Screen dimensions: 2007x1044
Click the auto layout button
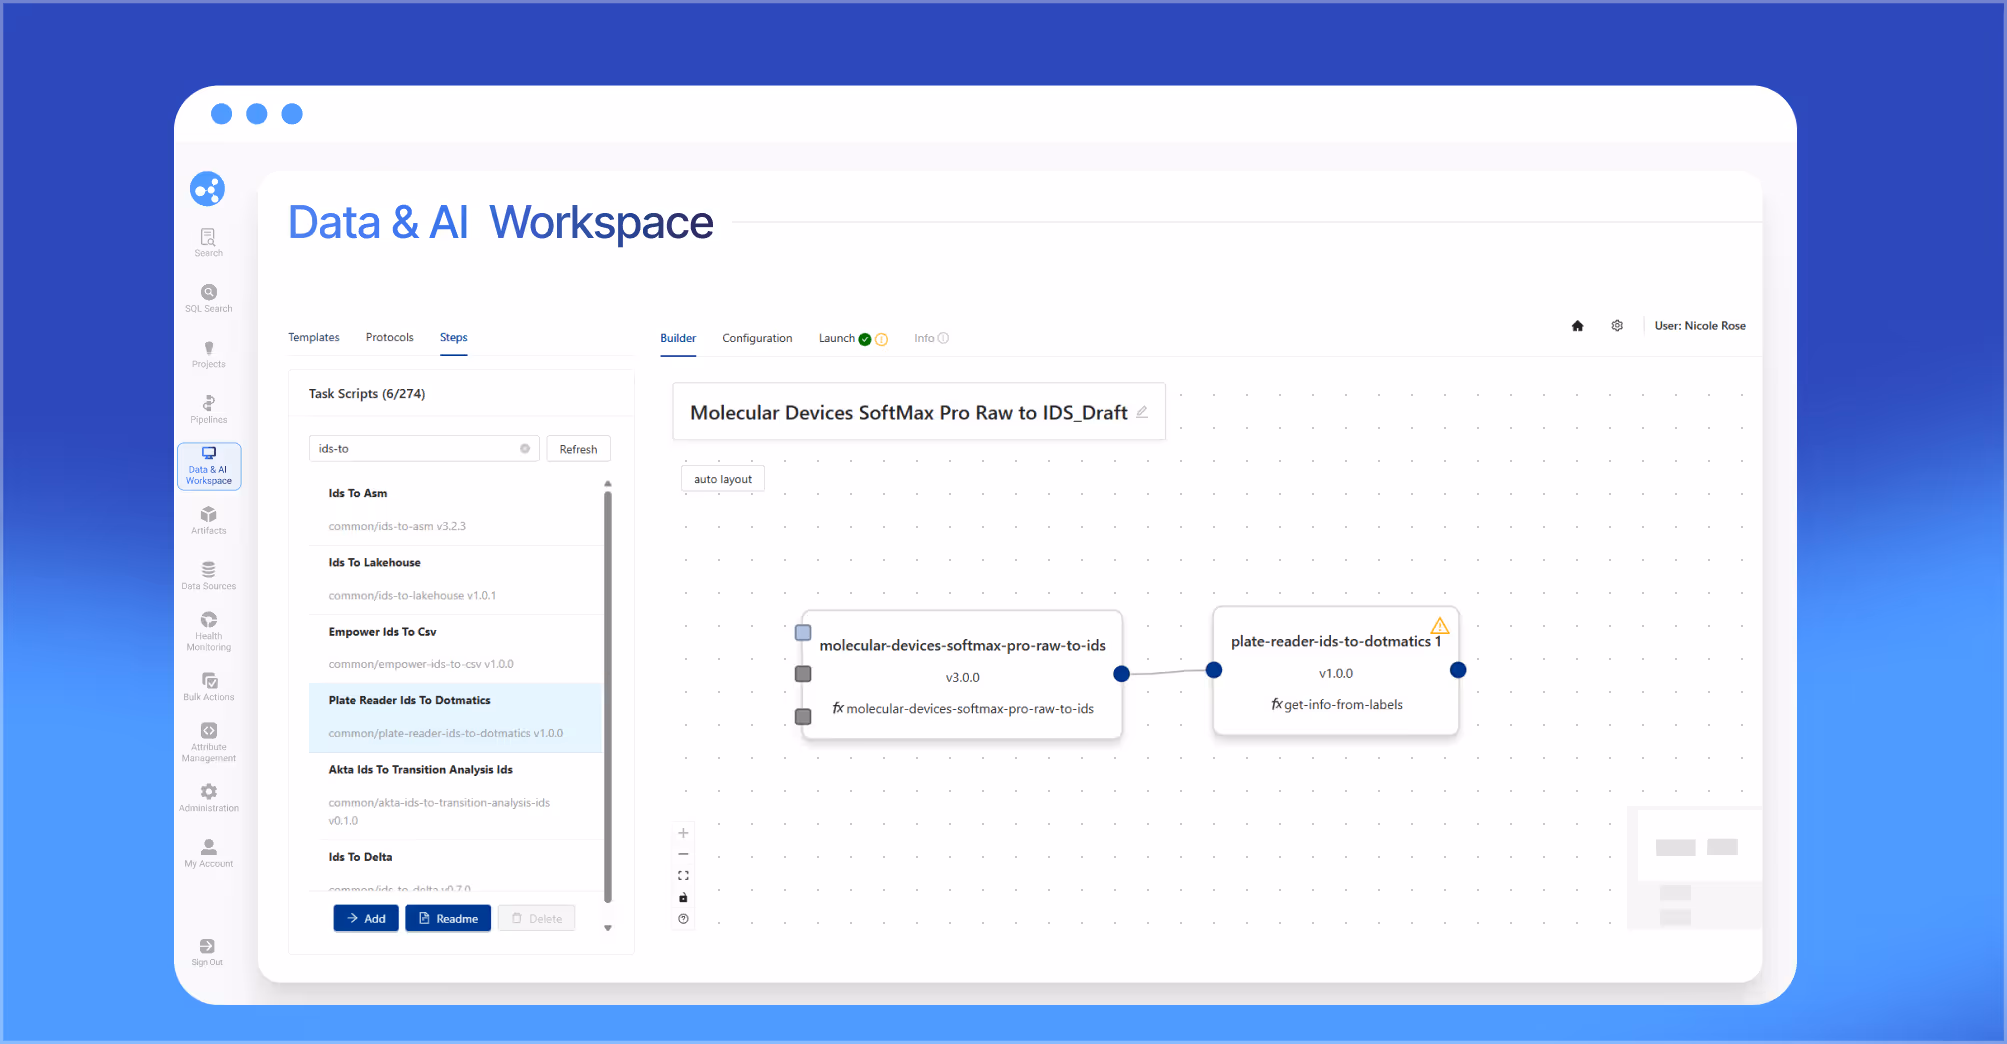(723, 479)
